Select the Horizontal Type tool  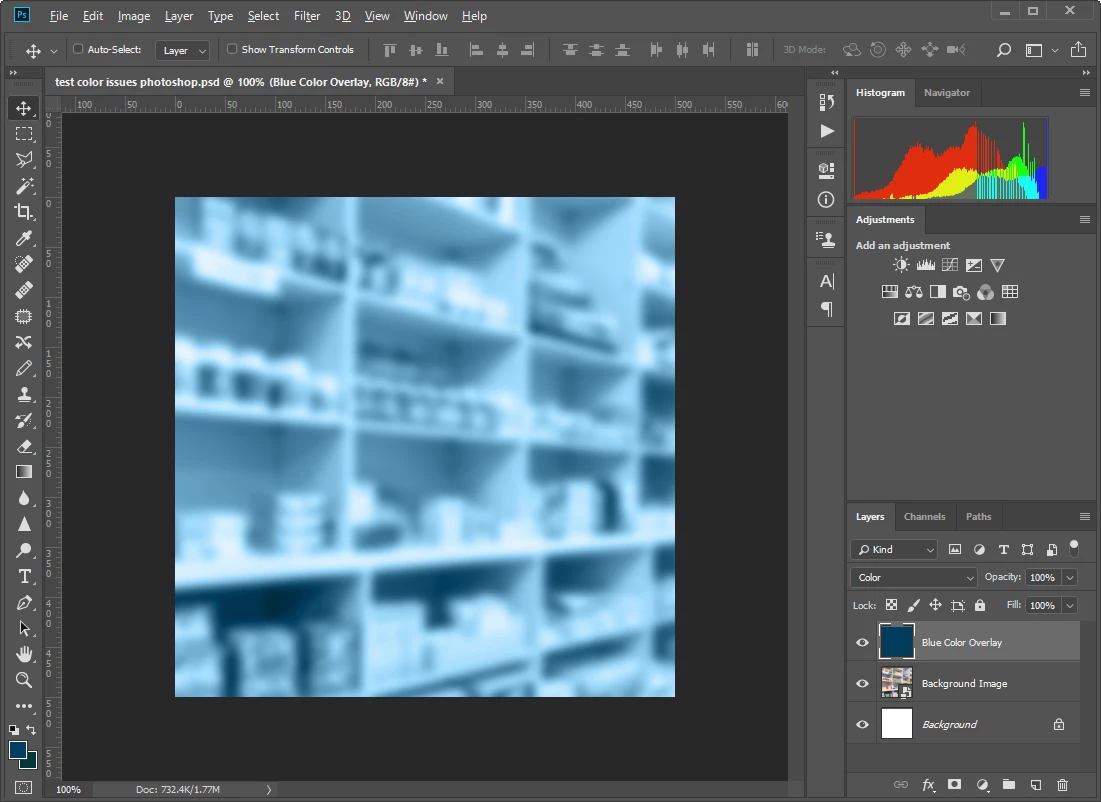point(24,577)
